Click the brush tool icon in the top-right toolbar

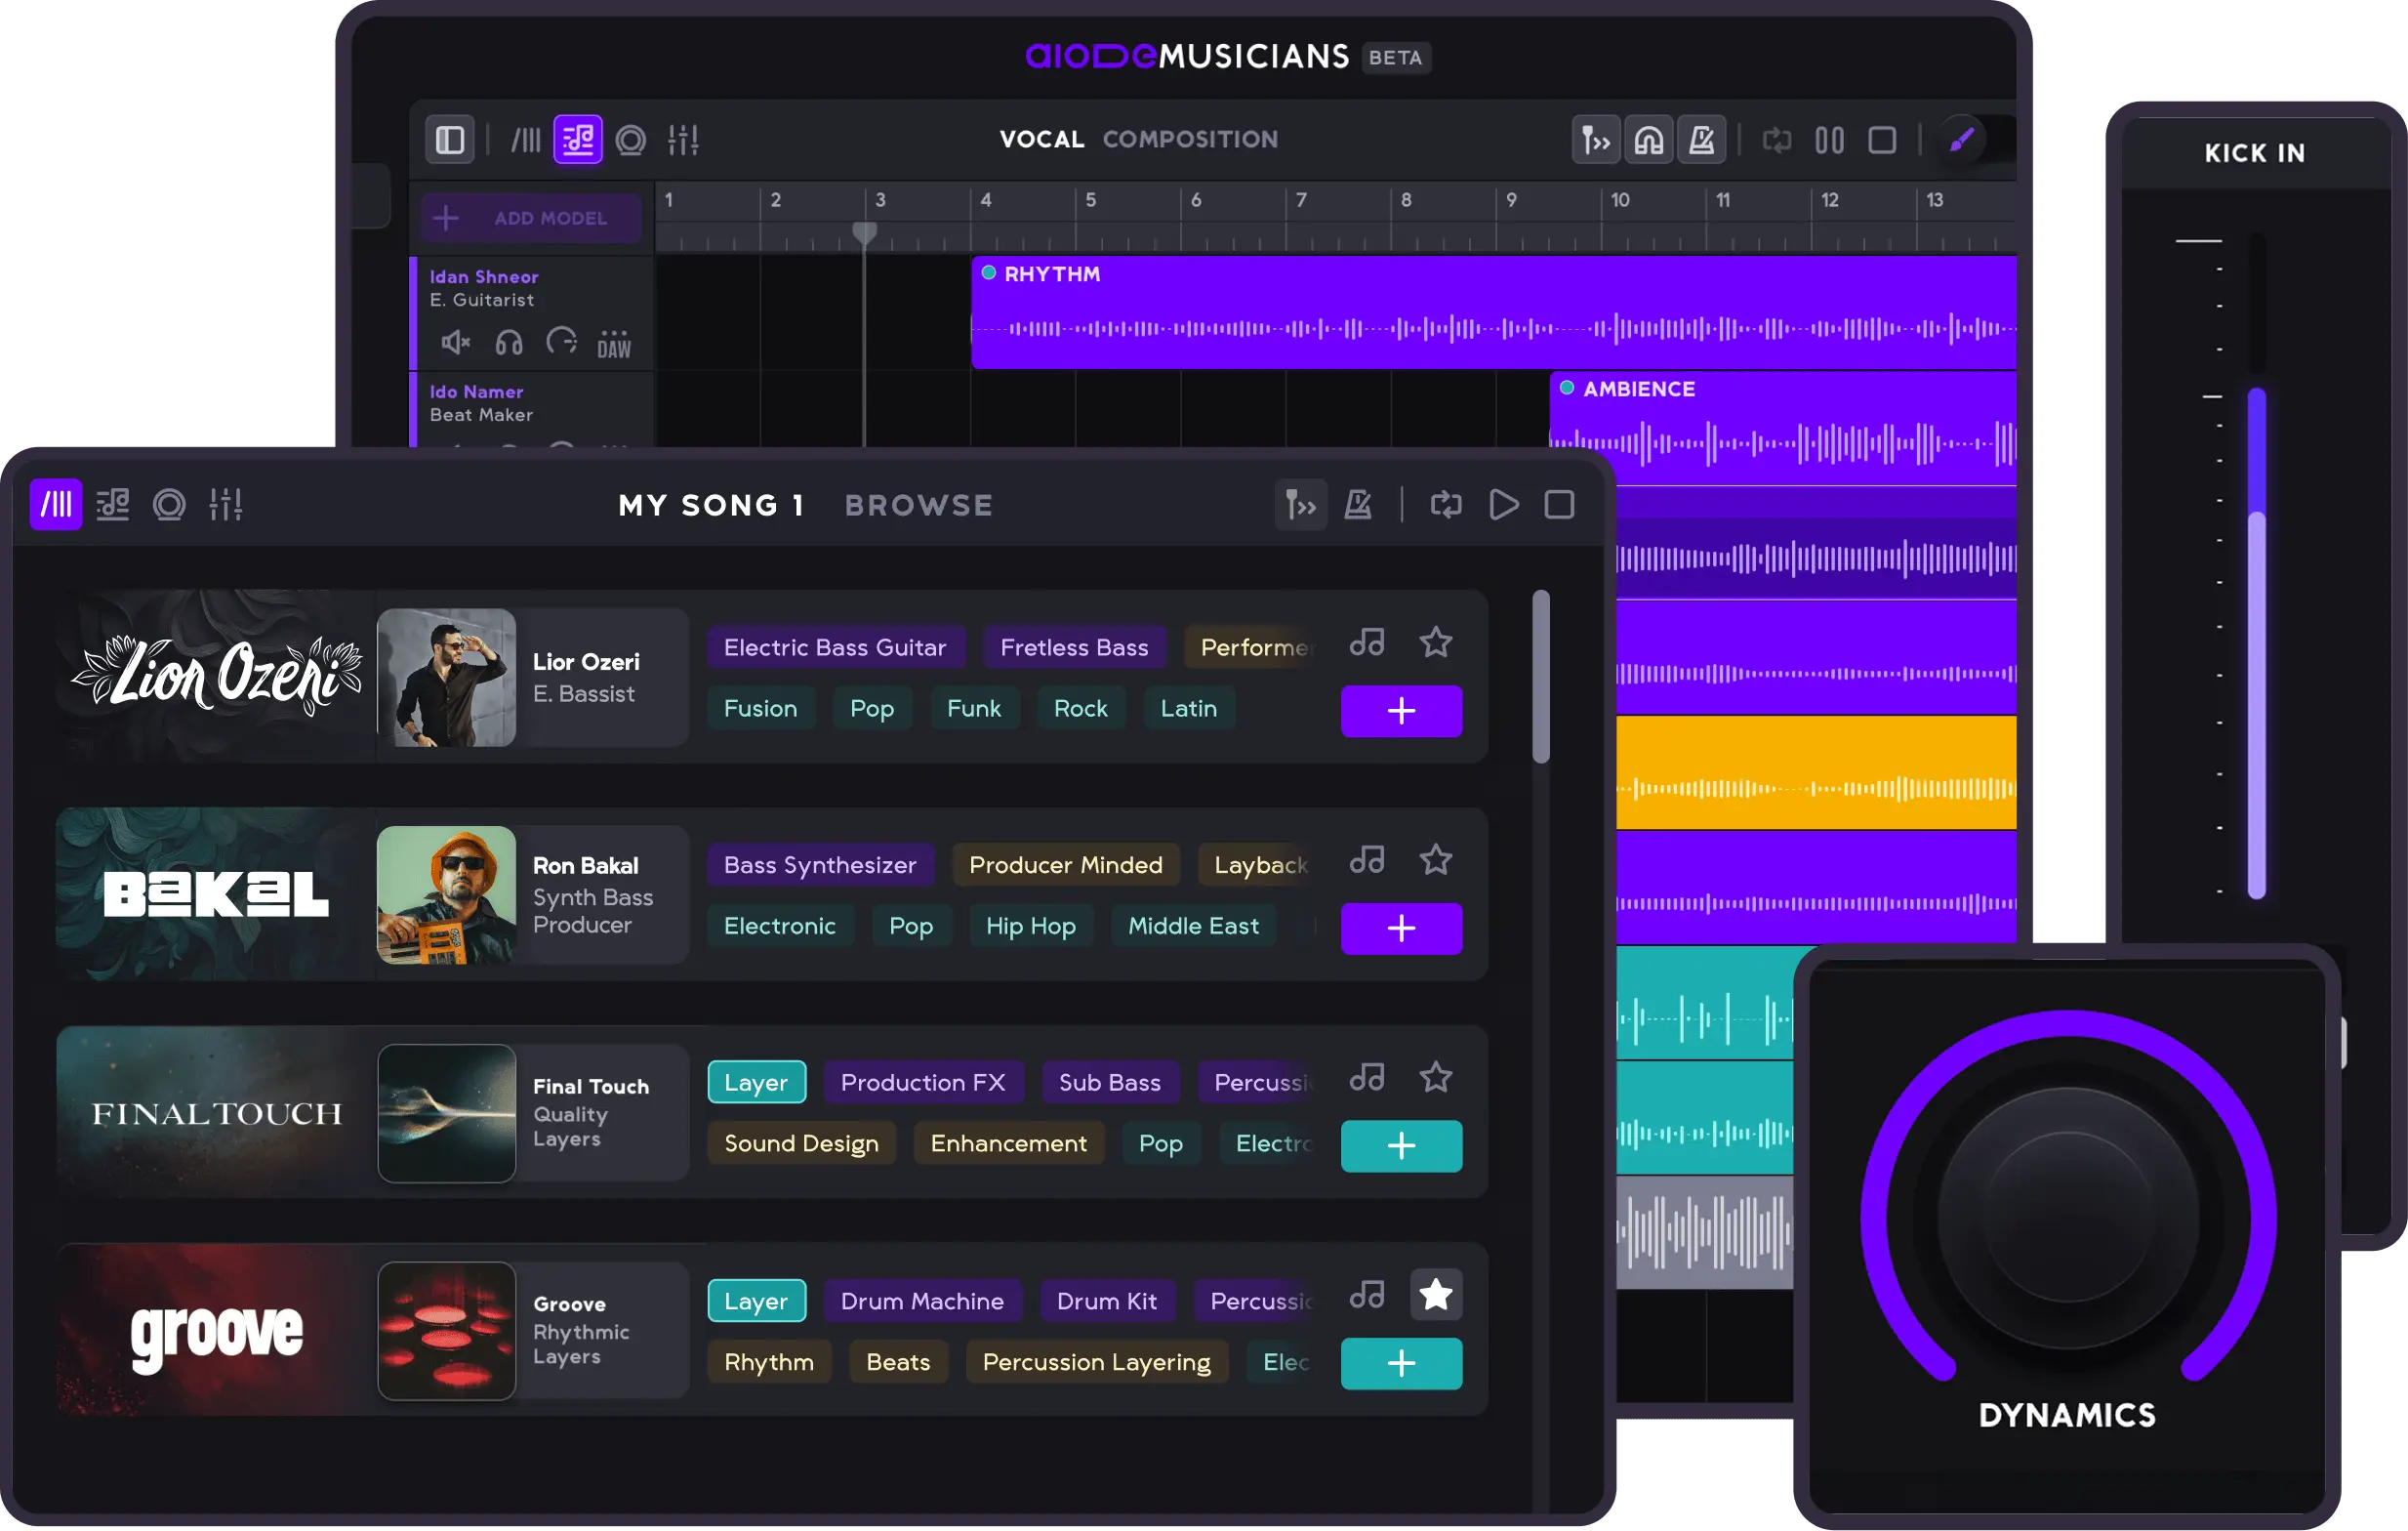1962,139
